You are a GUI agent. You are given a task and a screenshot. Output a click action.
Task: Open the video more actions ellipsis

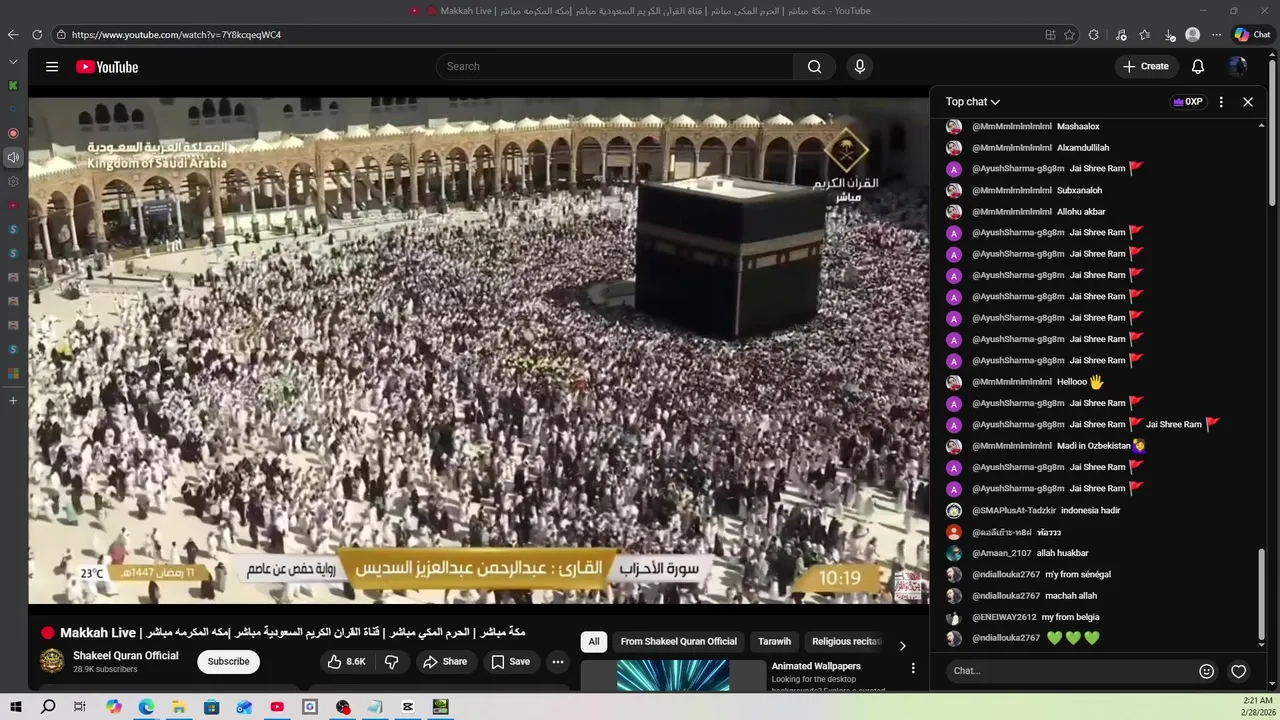pos(558,662)
